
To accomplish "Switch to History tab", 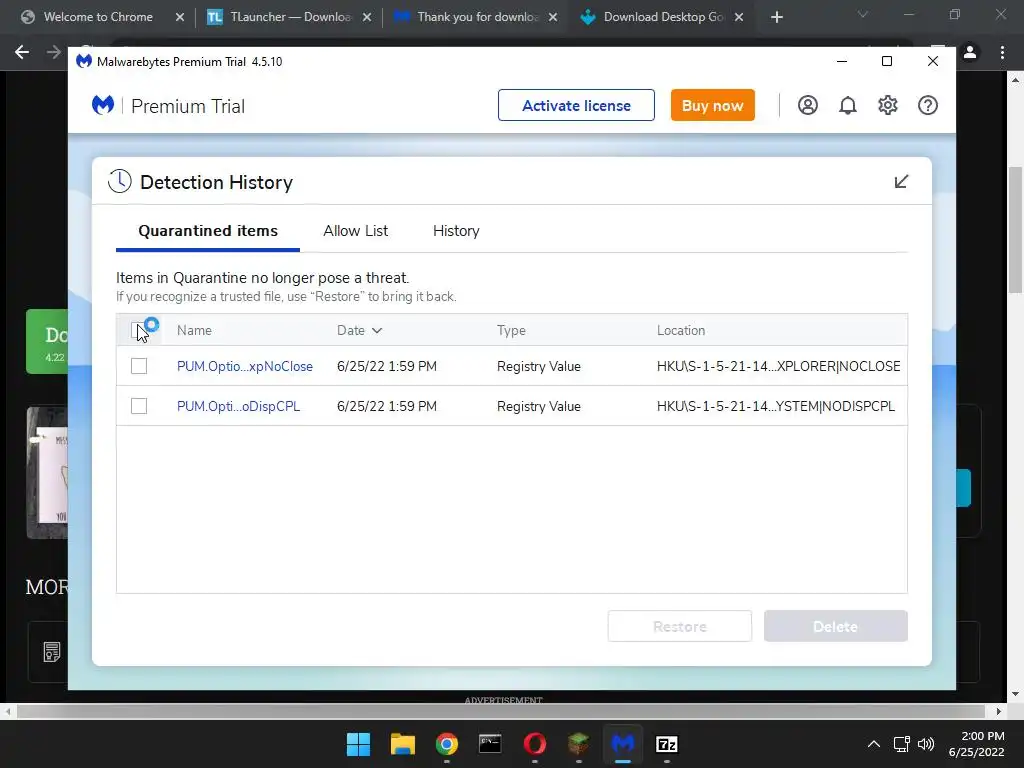I will (456, 231).
